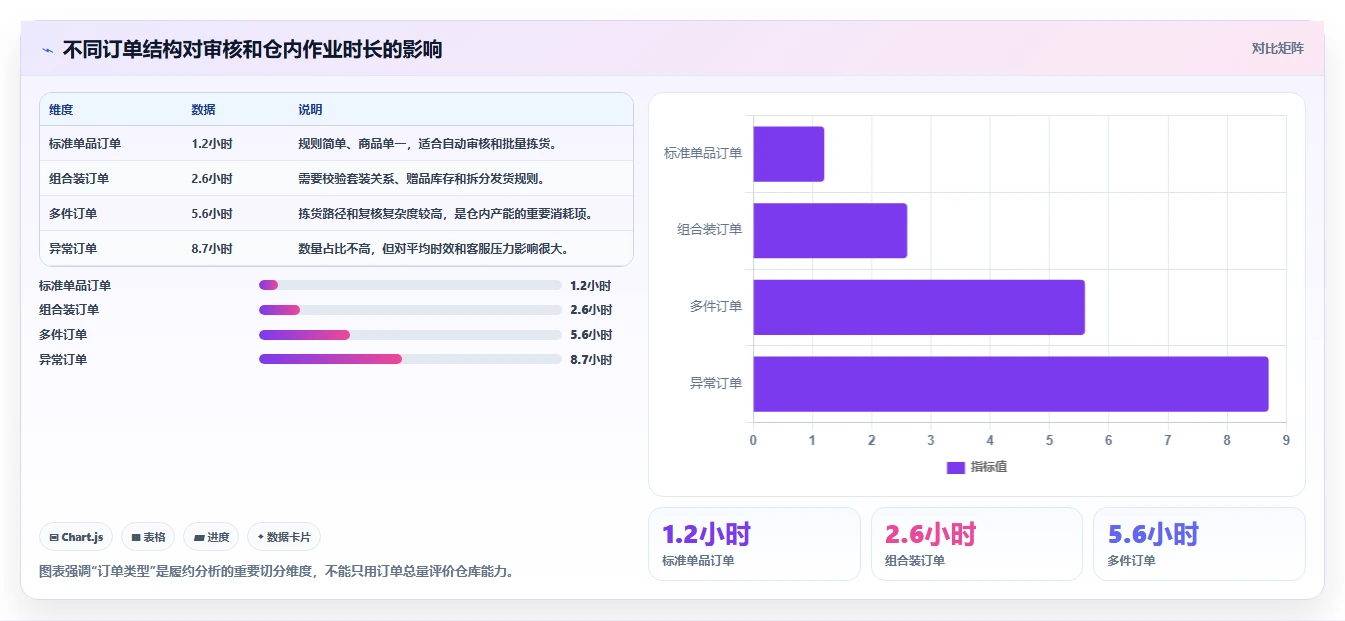This screenshot has width=1345, height=621.
Task: Click the 组合装订单 bar in chart
Action: (x=830, y=231)
